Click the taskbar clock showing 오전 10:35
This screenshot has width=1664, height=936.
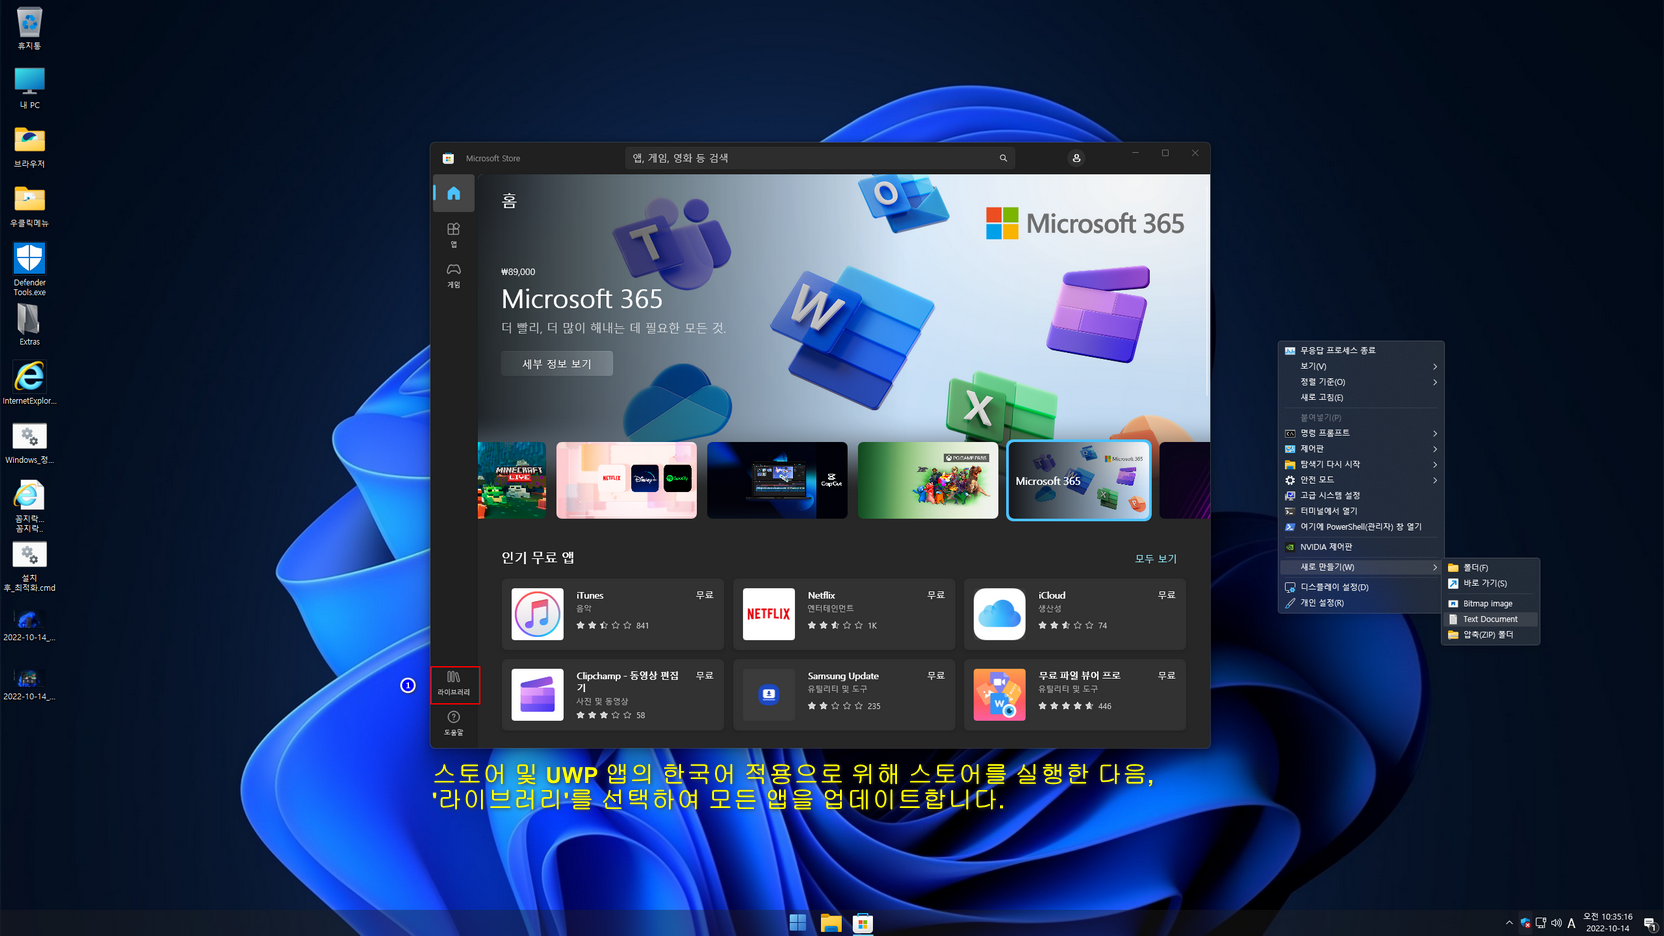pos(1607,922)
